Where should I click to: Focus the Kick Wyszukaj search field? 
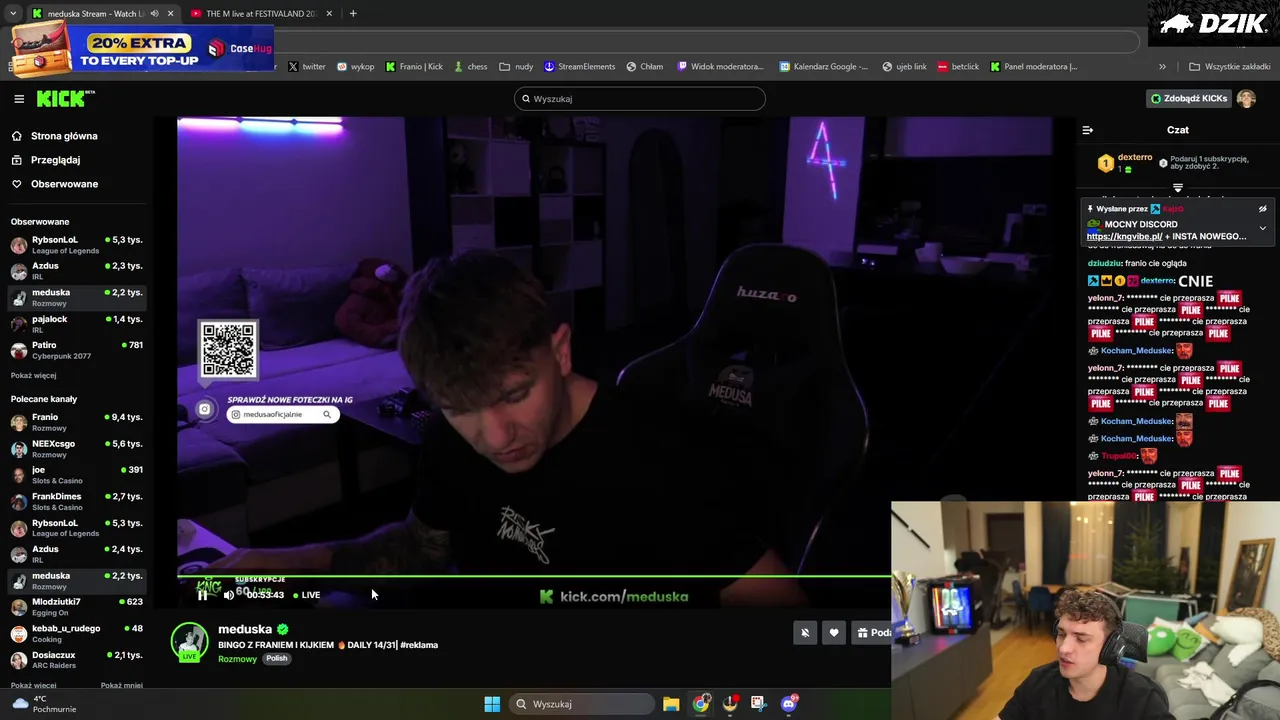coord(640,98)
